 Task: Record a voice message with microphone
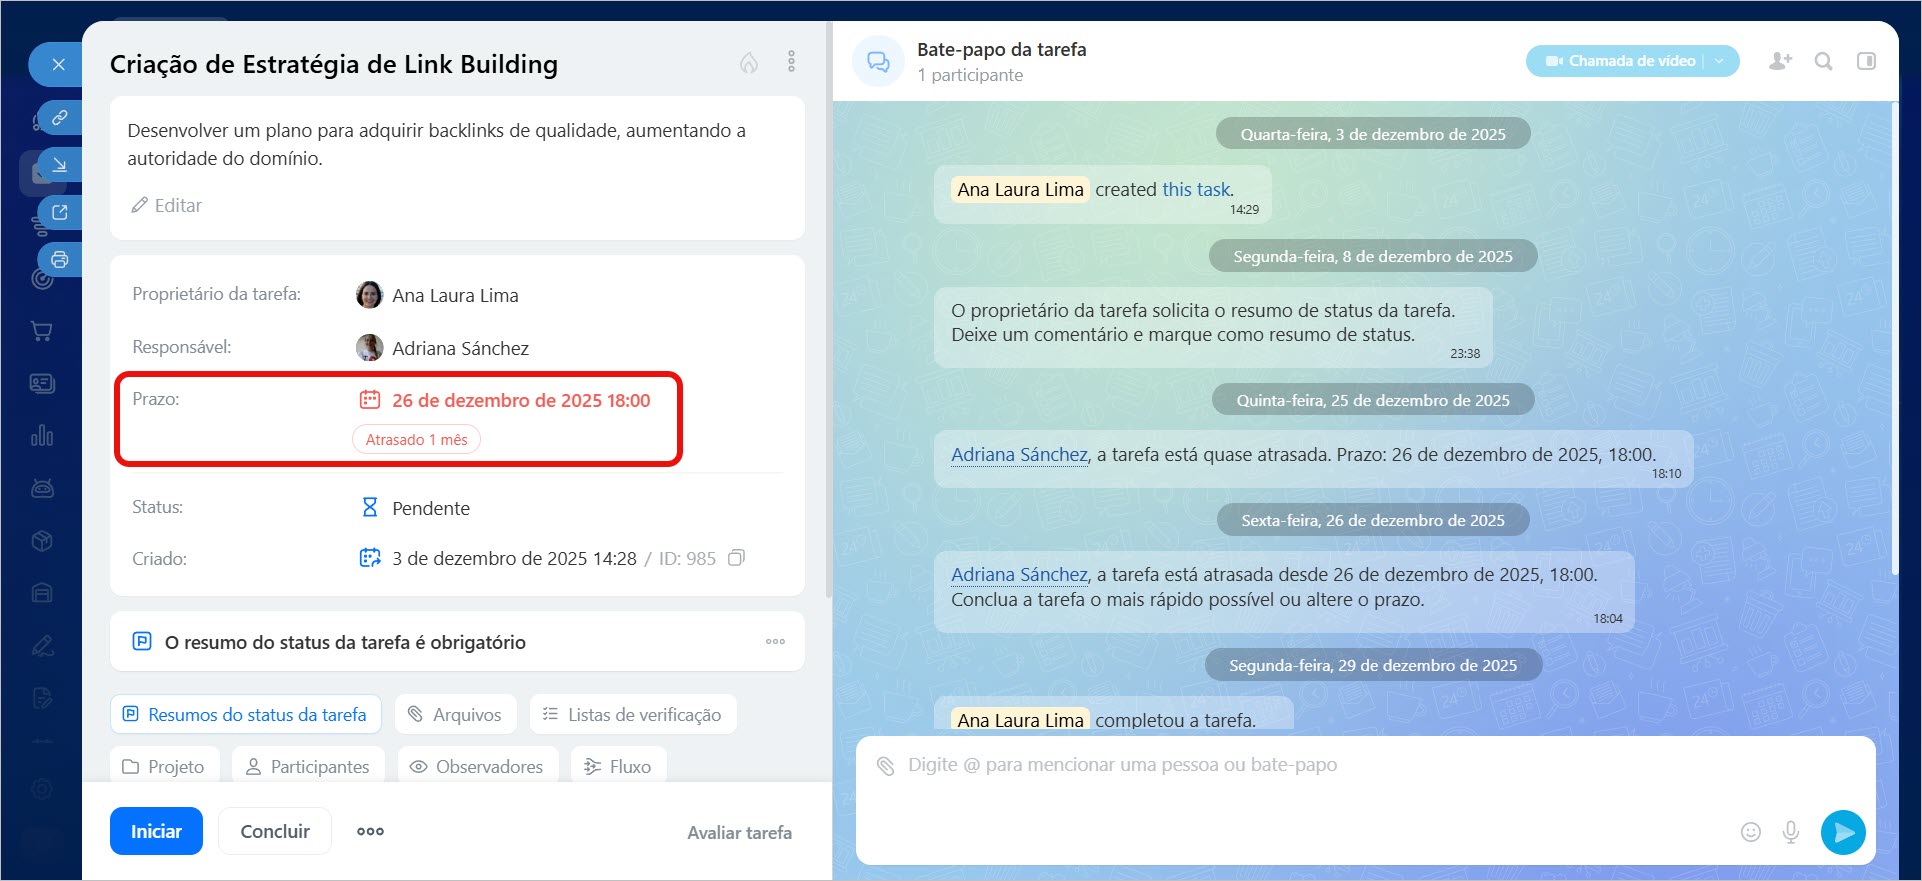tap(1791, 832)
